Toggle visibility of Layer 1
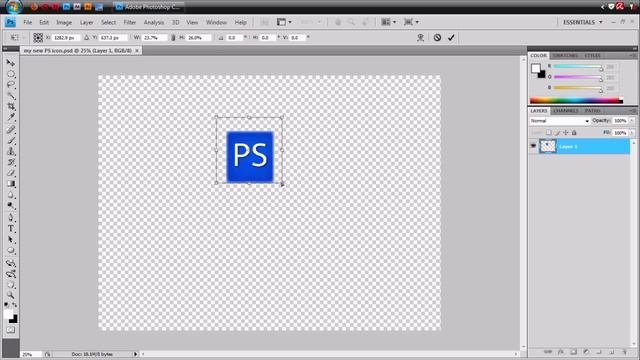The height and width of the screenshot is (360, 640). click(533, 146)
